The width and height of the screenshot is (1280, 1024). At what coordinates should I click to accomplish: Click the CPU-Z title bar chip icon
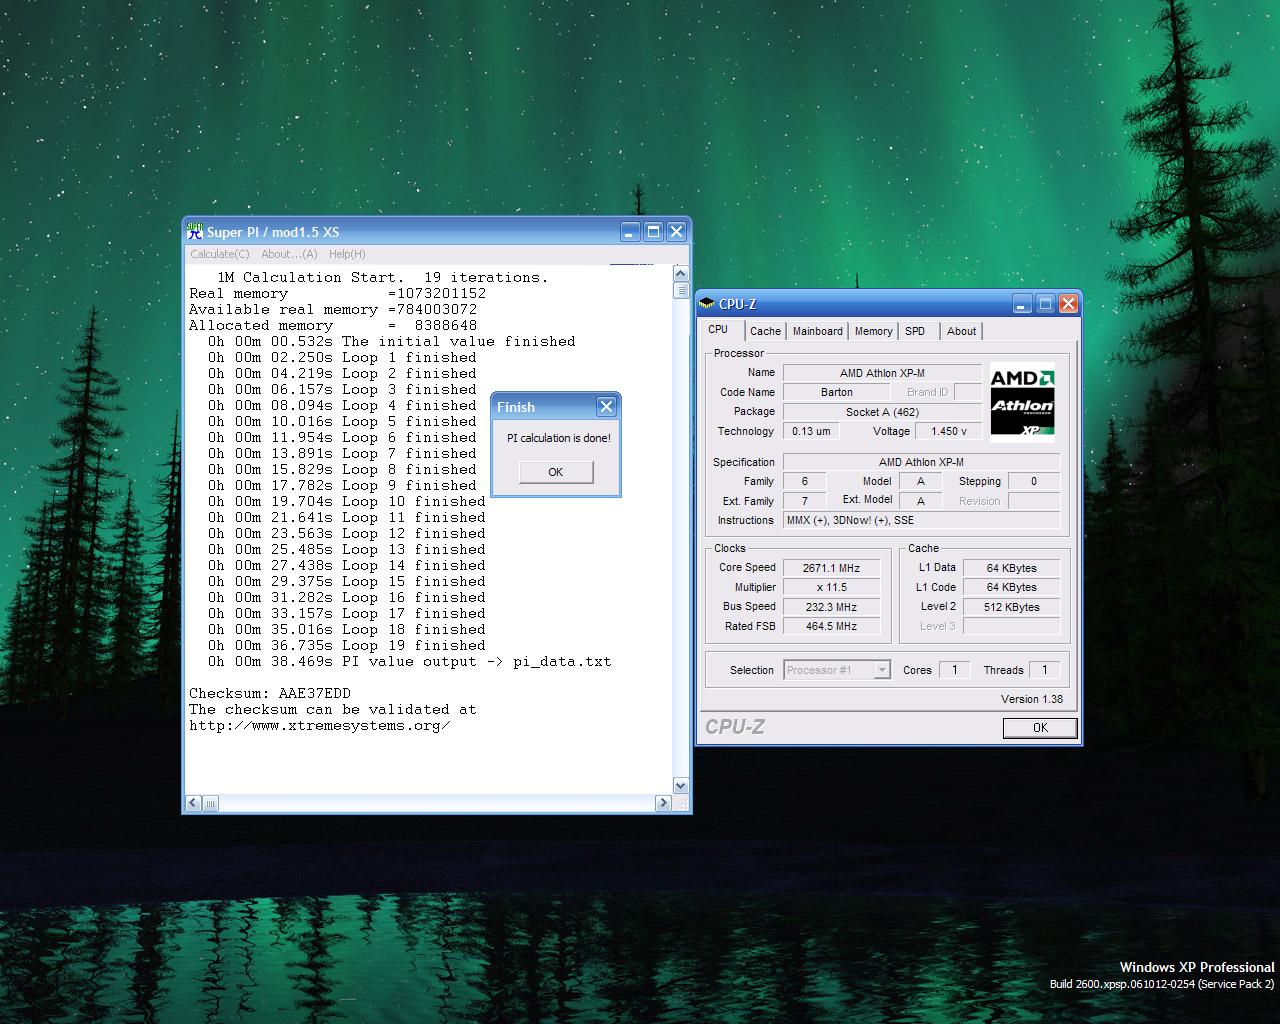tap(707, 304)
